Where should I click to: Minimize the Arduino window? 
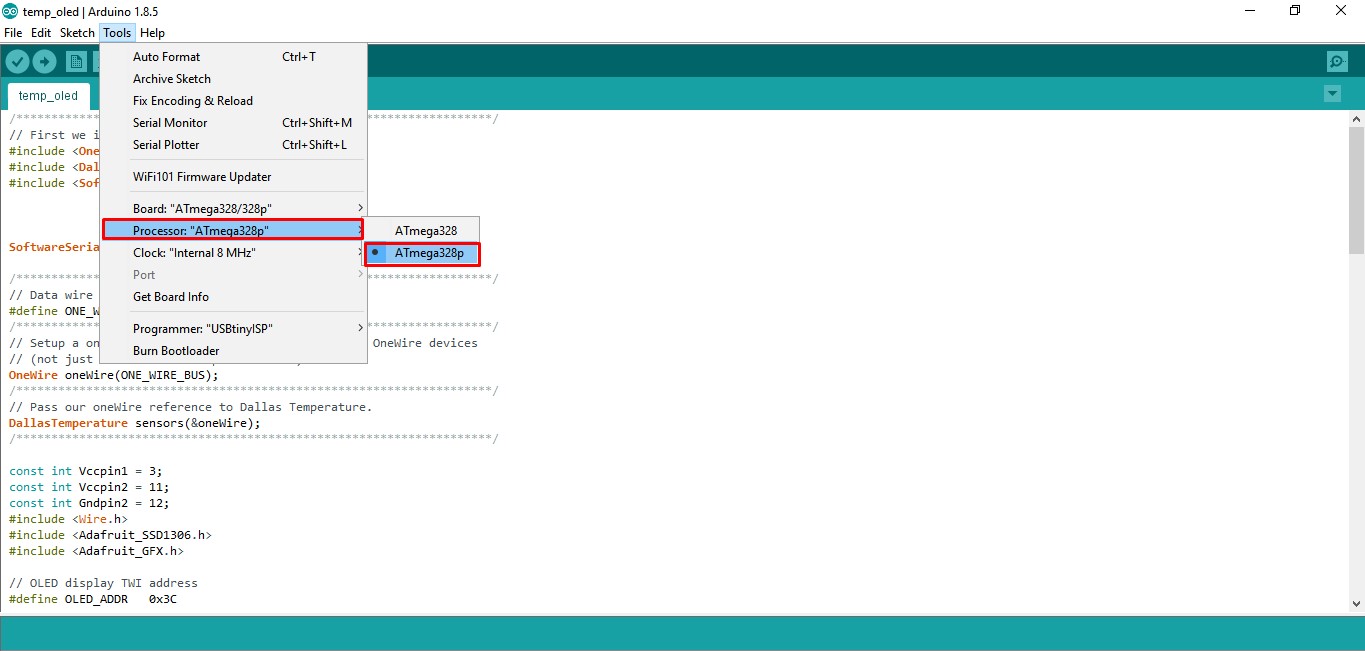click(x=1250, y=11)
